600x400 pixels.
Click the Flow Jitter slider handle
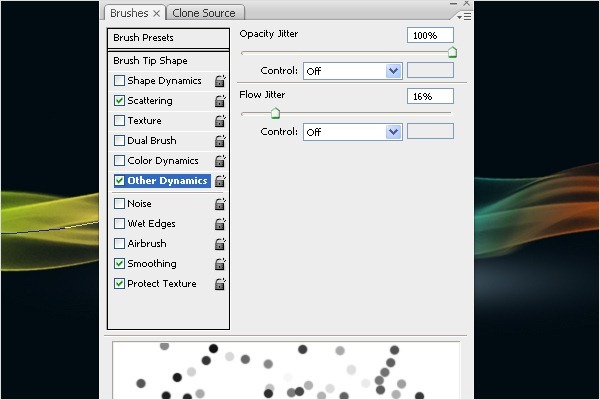tap(276, 113)
